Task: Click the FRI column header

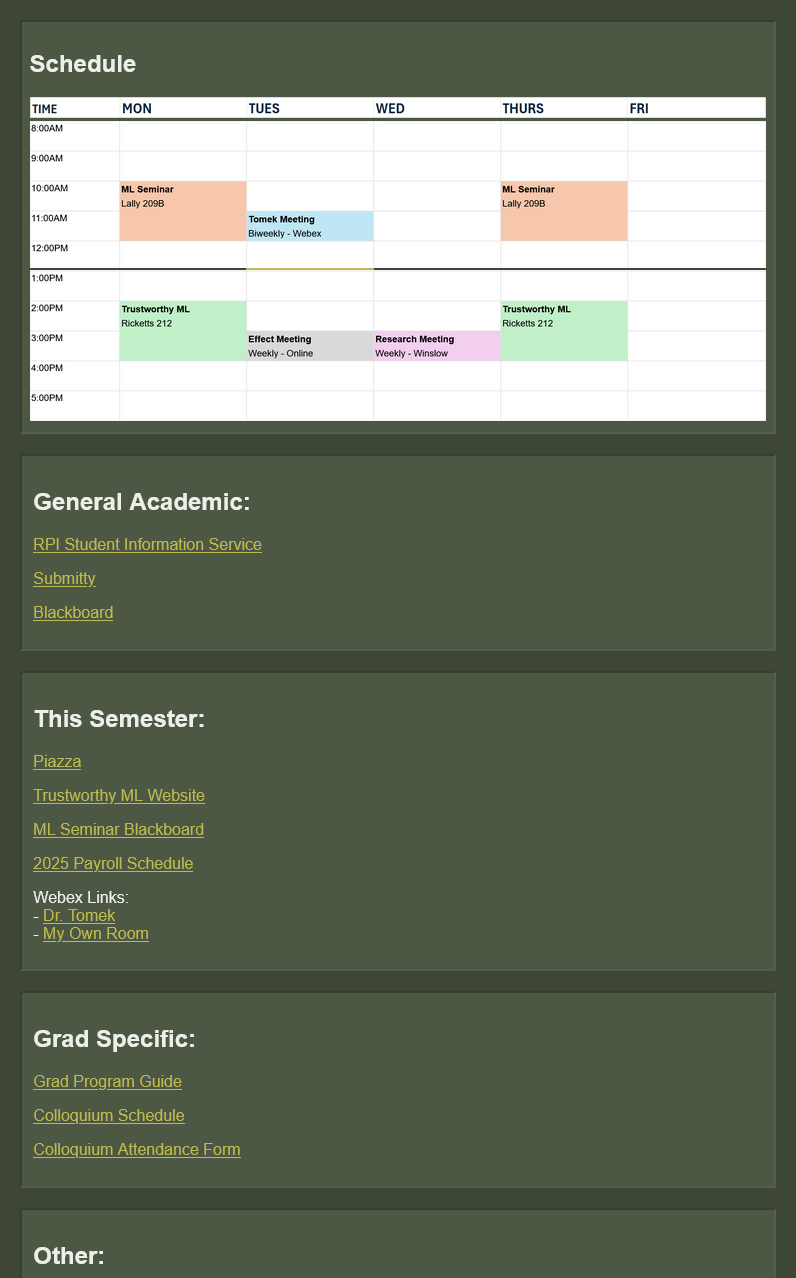Action: (x=639, y=109)
